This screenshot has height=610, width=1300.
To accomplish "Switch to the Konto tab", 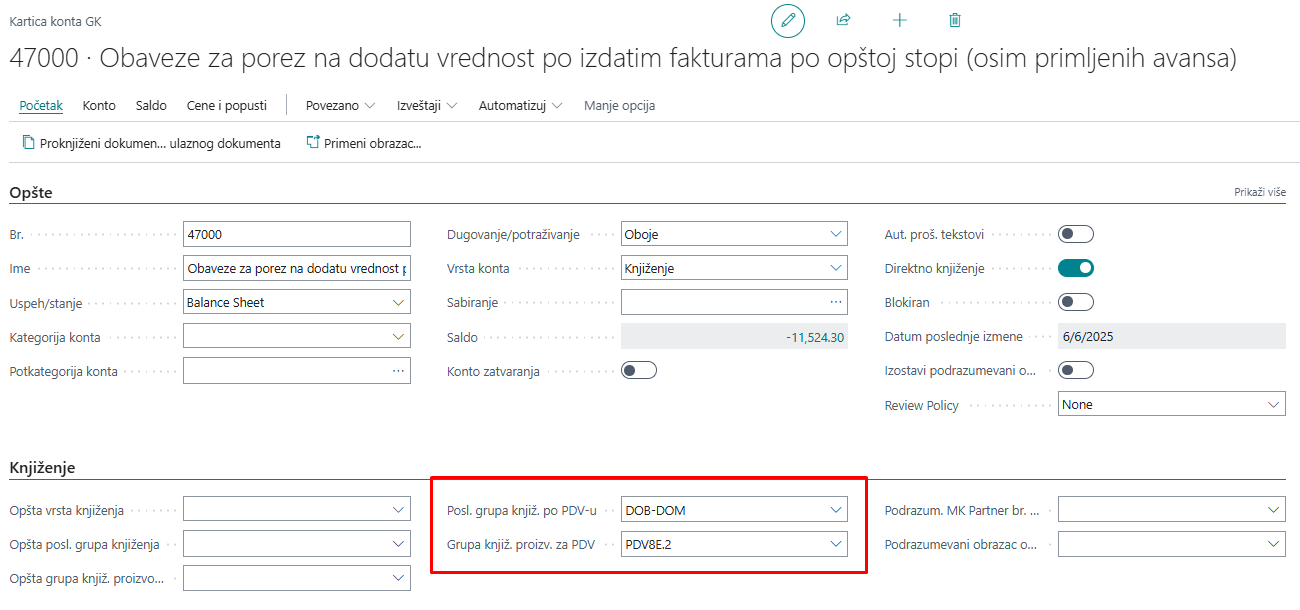I will (98, 104).
